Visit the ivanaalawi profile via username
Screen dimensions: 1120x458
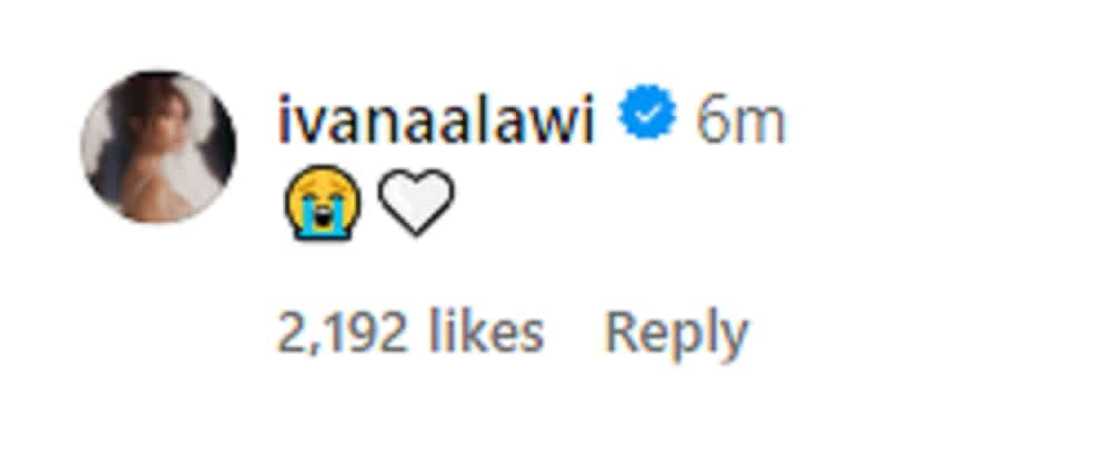(438, 122)
